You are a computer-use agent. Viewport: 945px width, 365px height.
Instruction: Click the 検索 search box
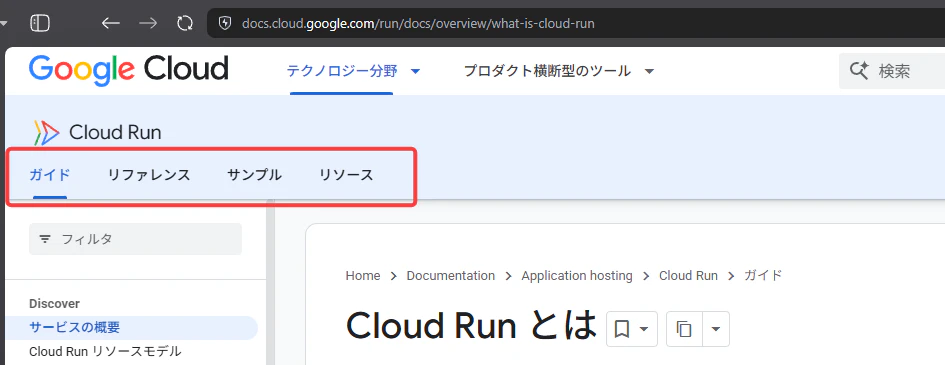tap(892, 71)
